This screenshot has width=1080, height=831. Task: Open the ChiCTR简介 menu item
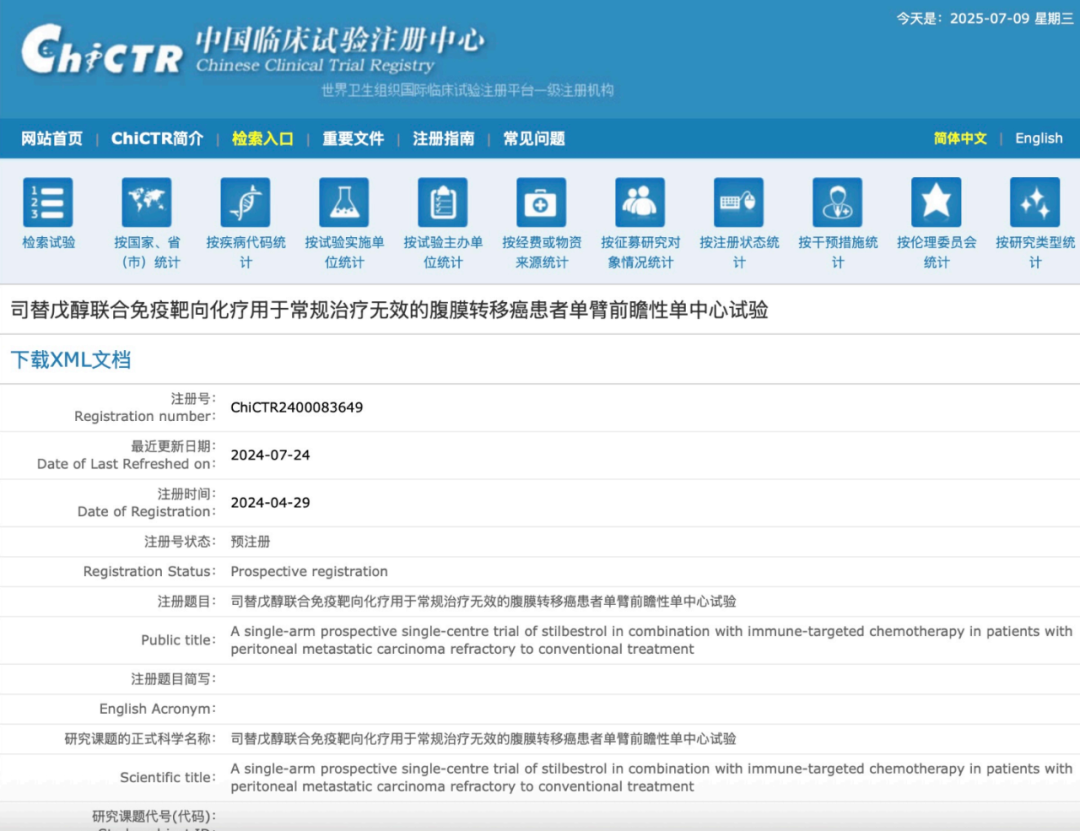(x=157, y=139)
